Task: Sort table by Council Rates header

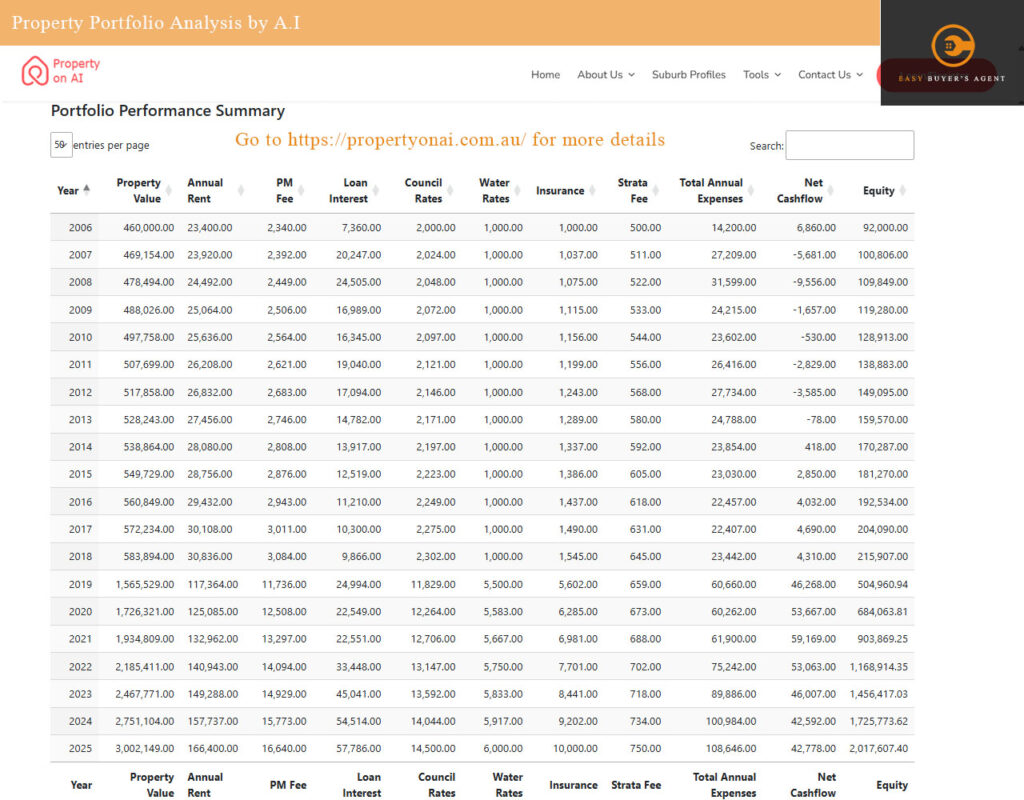Action: (423, 191)
